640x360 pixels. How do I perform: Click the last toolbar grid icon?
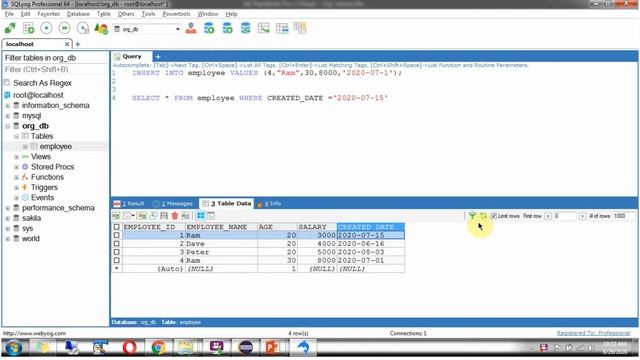300,28
